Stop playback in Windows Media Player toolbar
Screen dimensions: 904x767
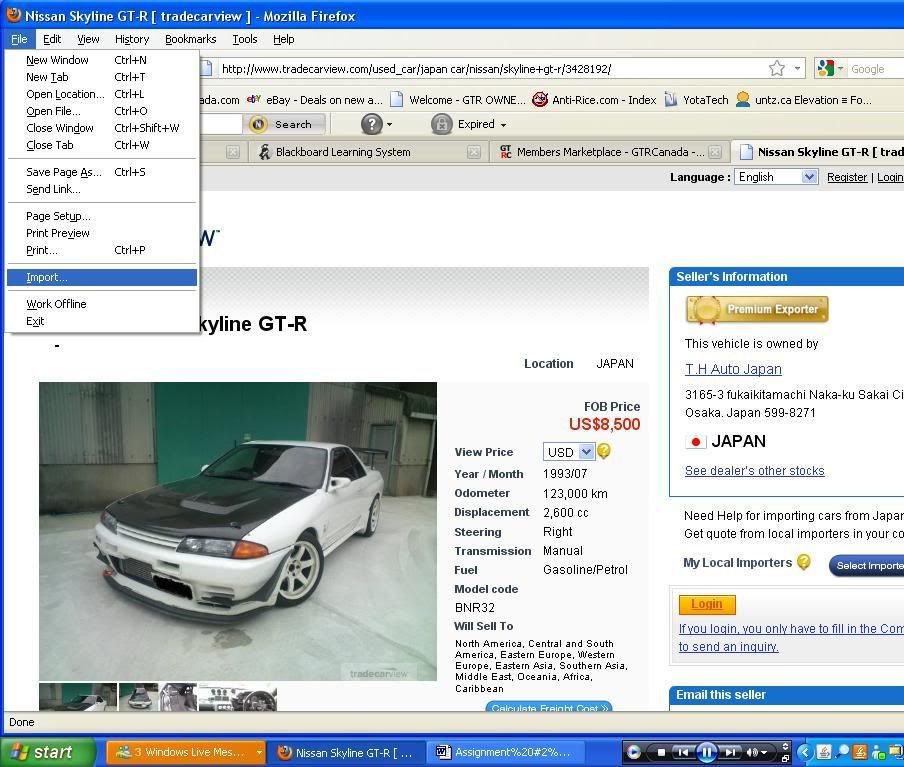(x=661, y=752)
